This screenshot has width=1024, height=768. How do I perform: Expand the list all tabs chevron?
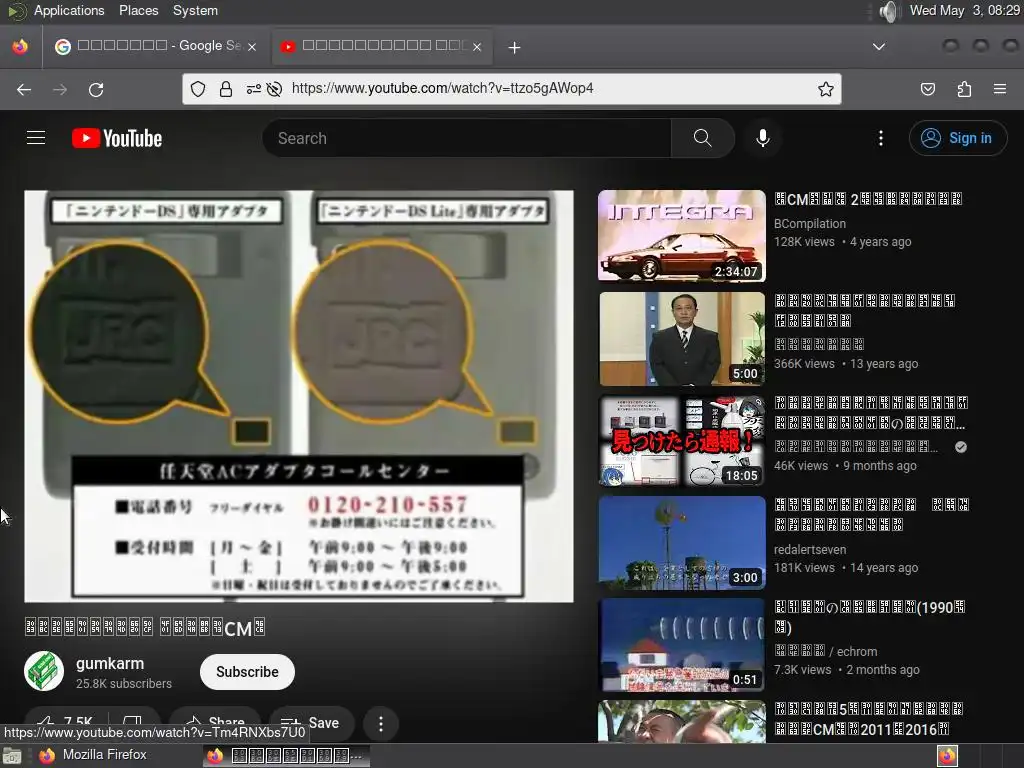pos(879,46)
